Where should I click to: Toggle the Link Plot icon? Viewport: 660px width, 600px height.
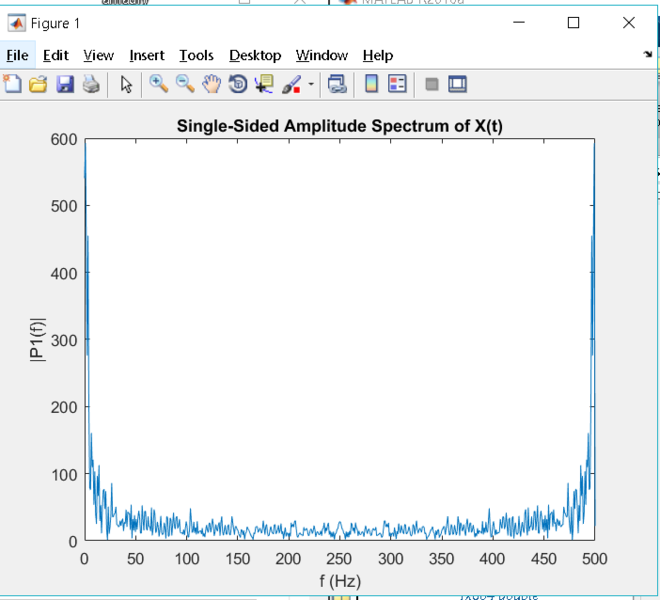coord(337,85)
